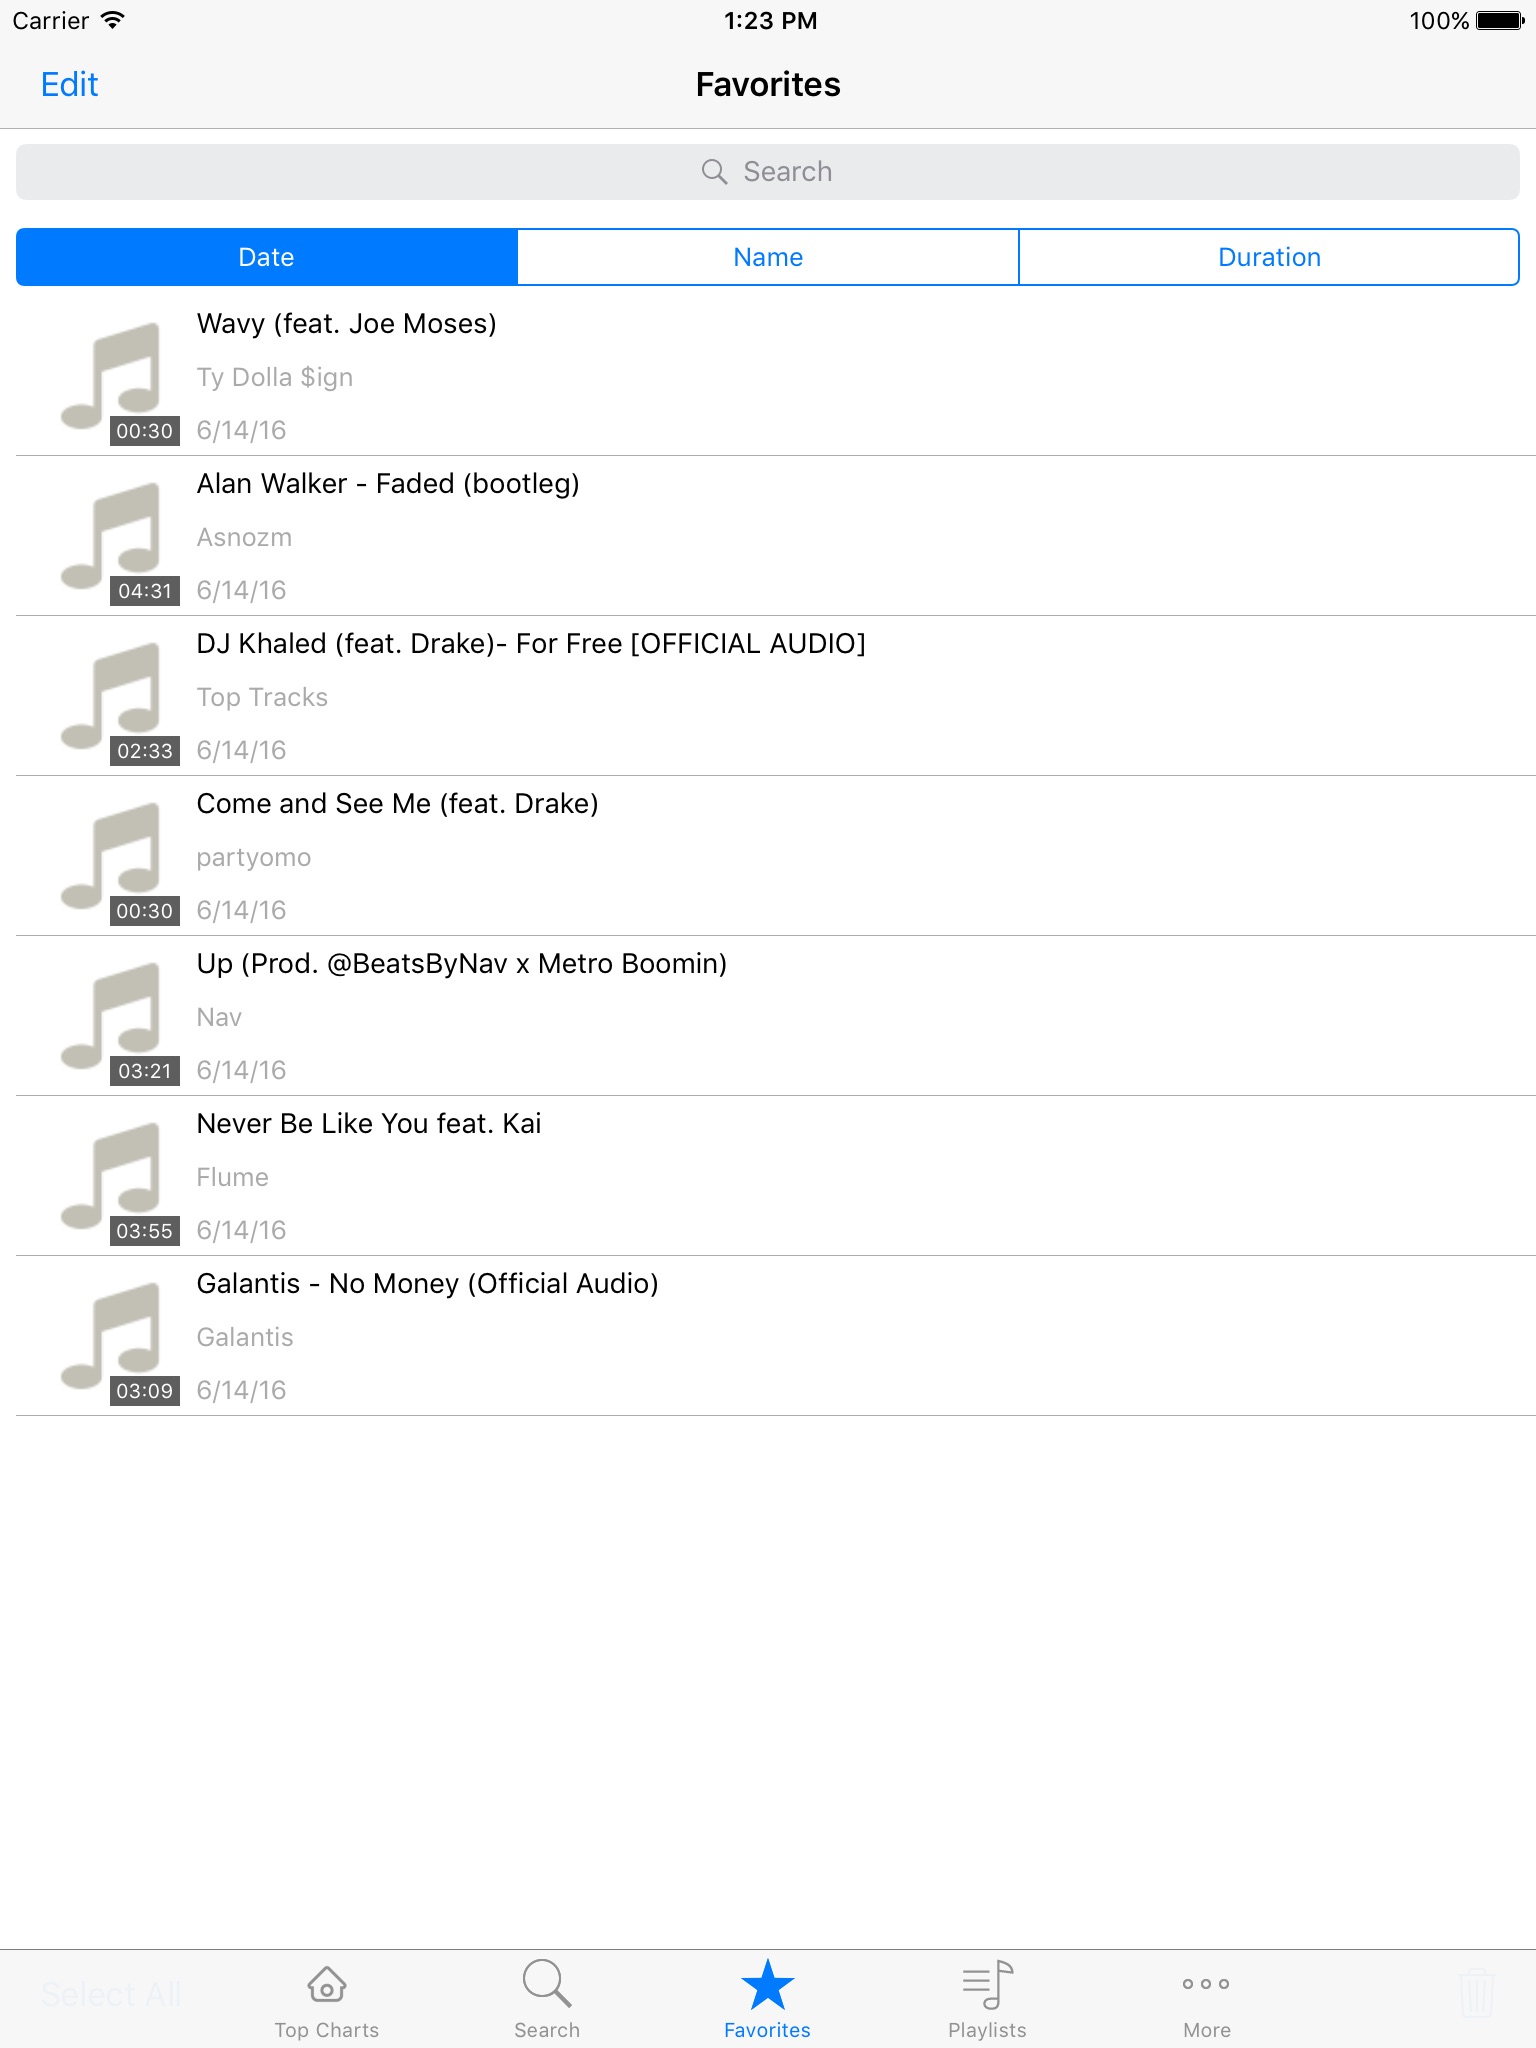
Task: Sort favorites by Name
Action: tap(768, 257)
